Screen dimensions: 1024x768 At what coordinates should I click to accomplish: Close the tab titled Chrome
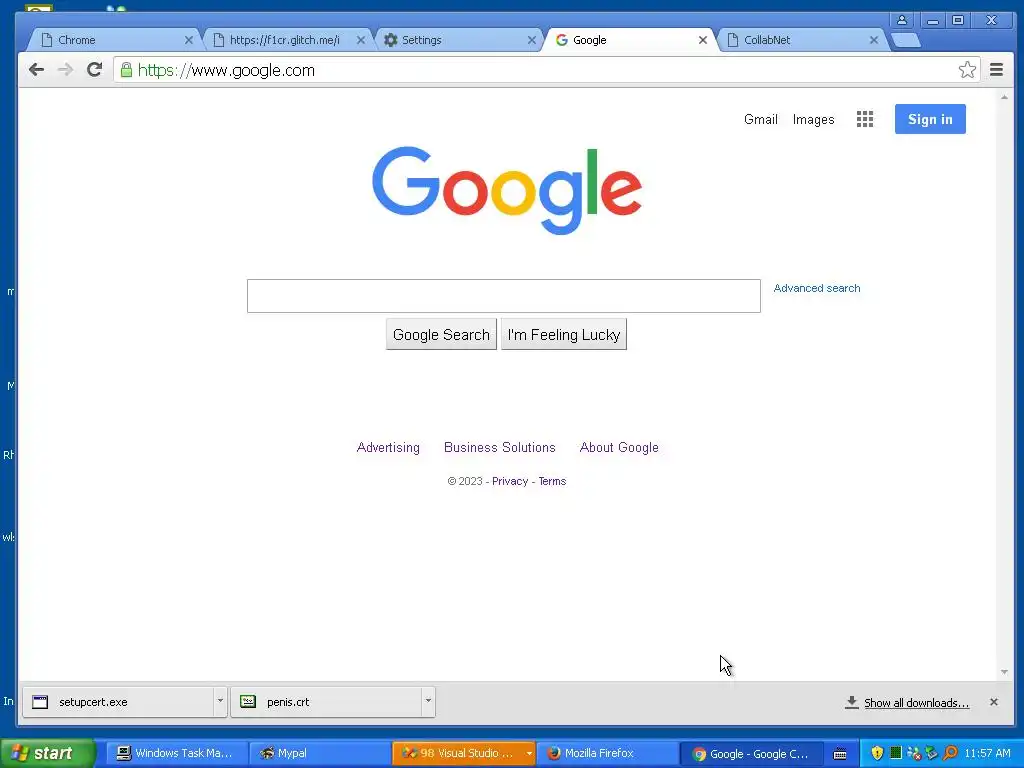click(x=189, y=40)
